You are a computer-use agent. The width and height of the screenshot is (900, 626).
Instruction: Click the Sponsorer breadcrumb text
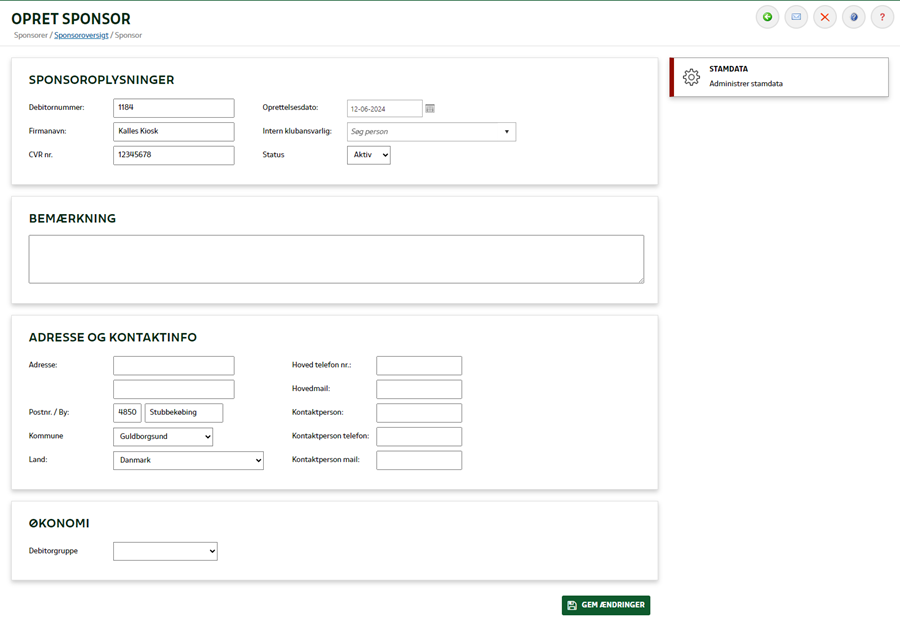point(31,35)
